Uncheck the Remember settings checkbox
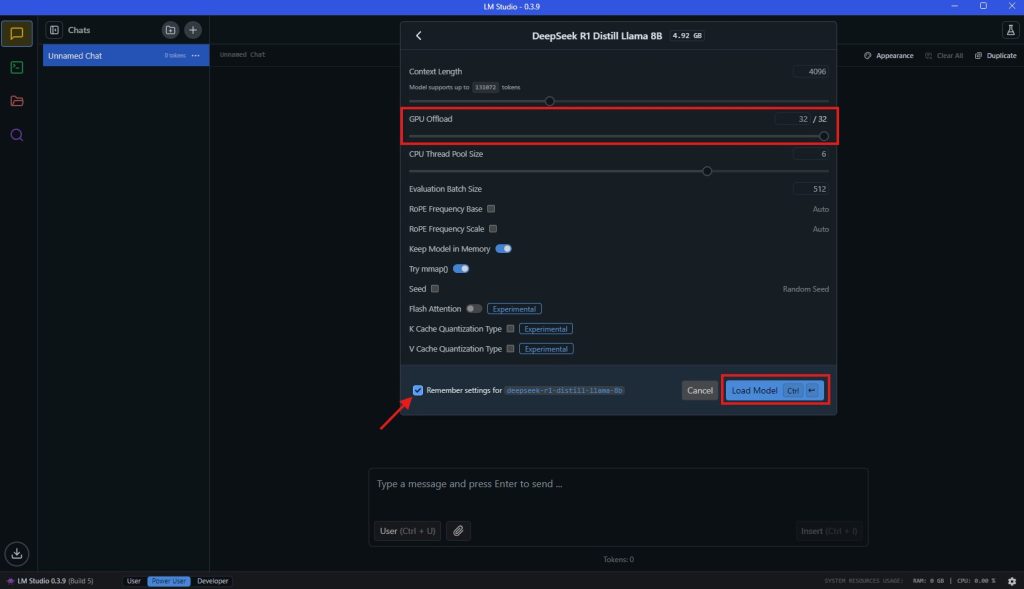Viewport: 1024px width, 589px height. click(418, 390)
